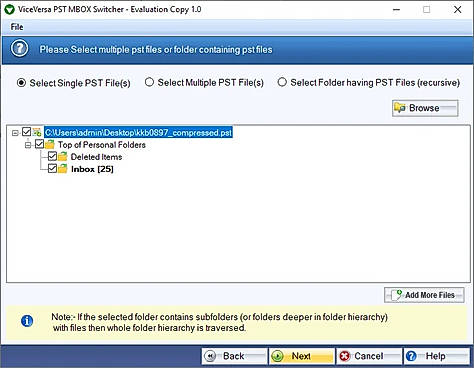This screenshot has height=368, width=474.
Task: Uncheck the Deleted Items checkbox
Action: pos(52,156)
